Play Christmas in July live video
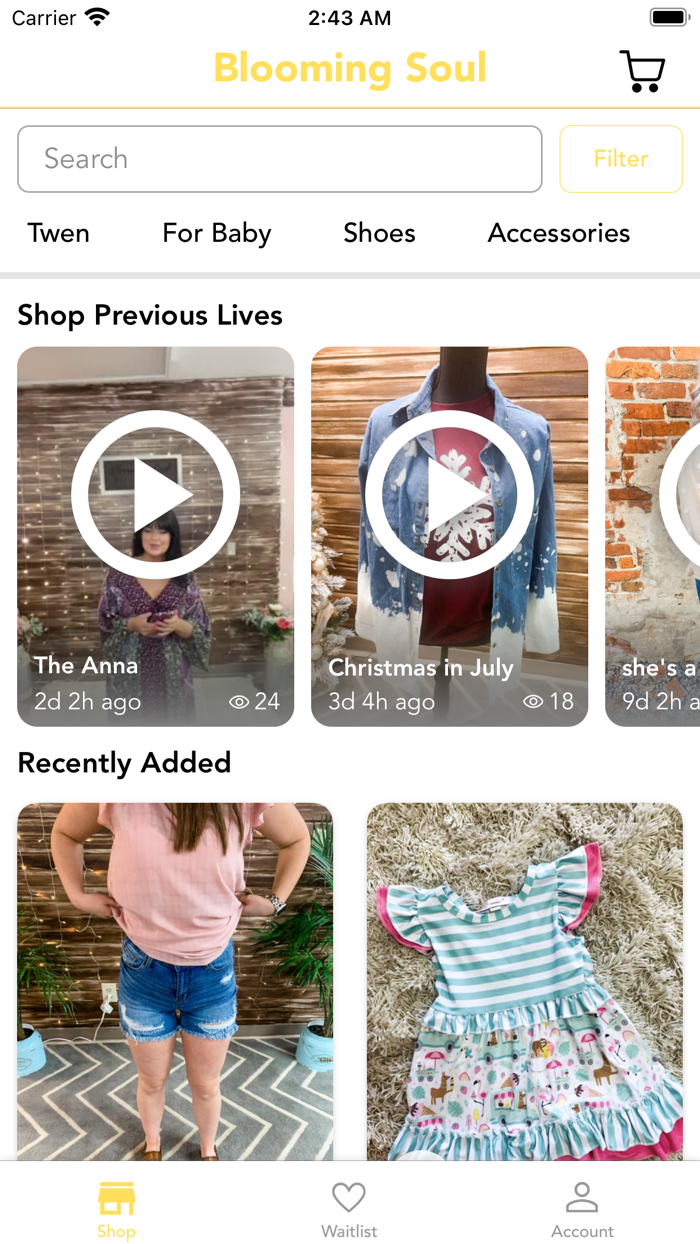 [x=449, y=495]
